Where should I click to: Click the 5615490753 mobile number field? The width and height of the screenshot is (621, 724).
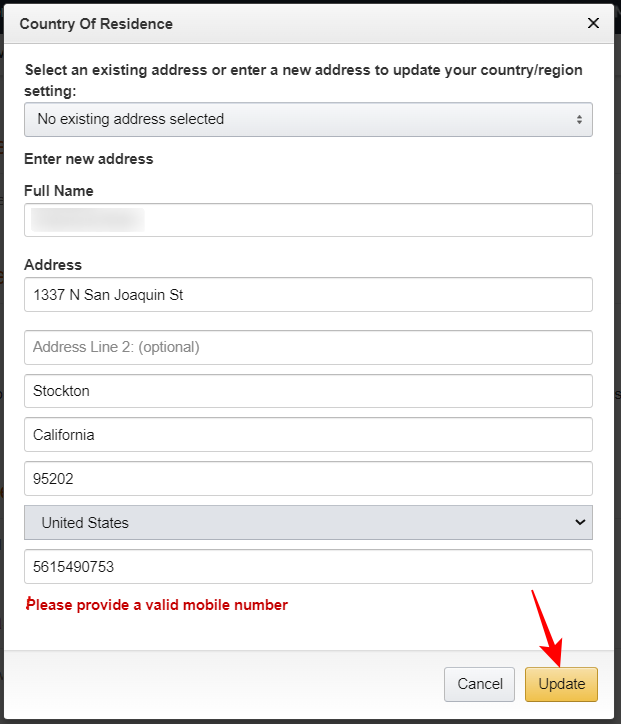(x=308, y=567)
